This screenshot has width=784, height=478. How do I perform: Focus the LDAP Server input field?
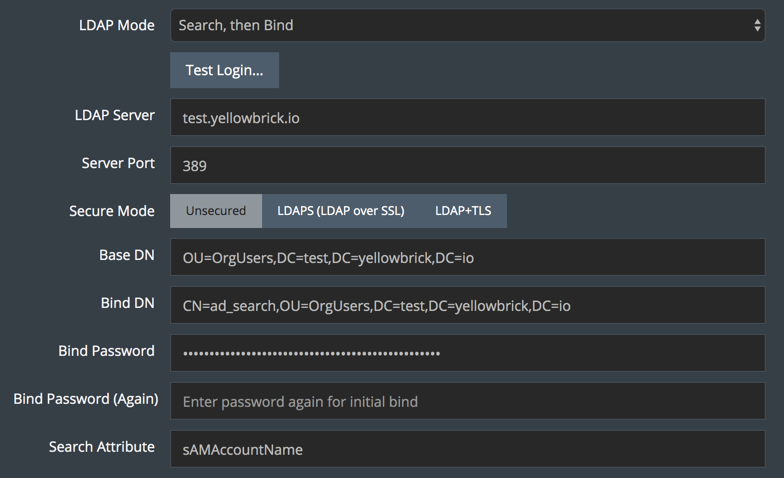pos(467,118)
